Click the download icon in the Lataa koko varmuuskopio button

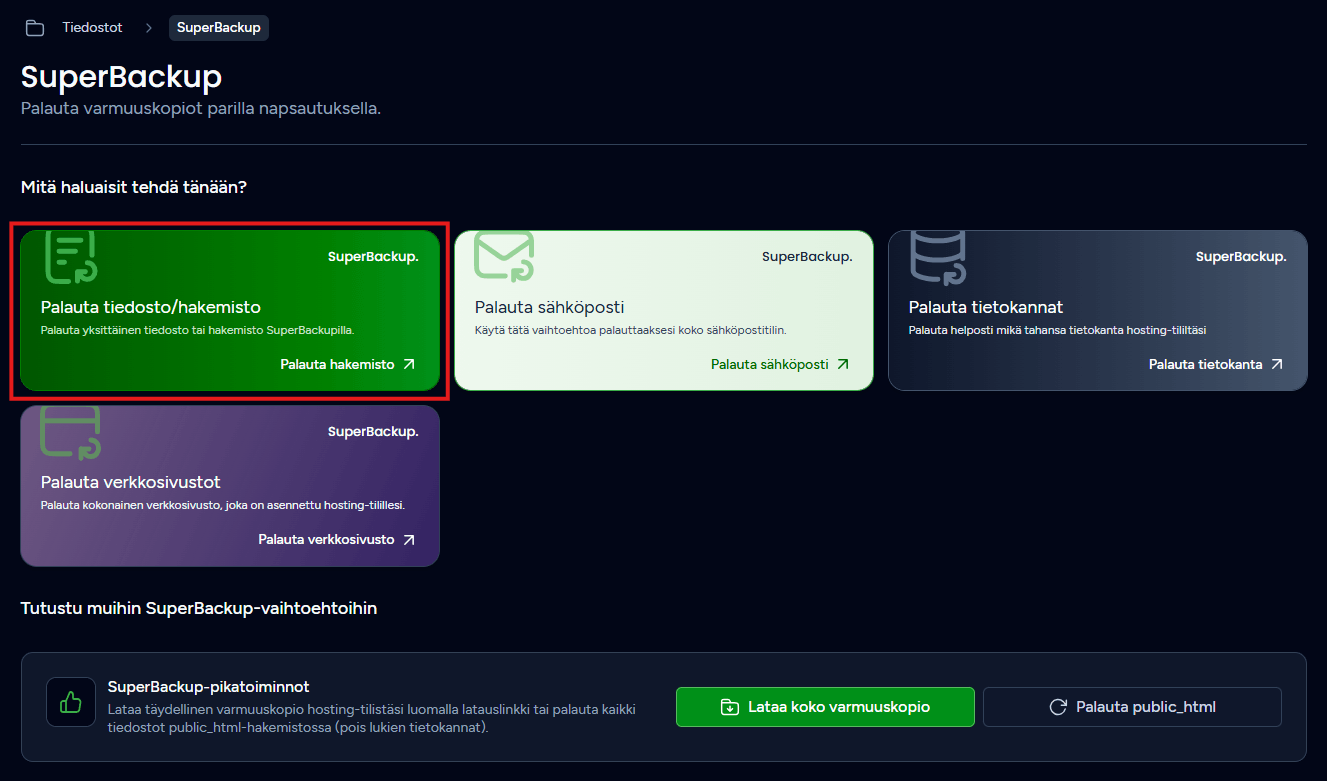730,707
